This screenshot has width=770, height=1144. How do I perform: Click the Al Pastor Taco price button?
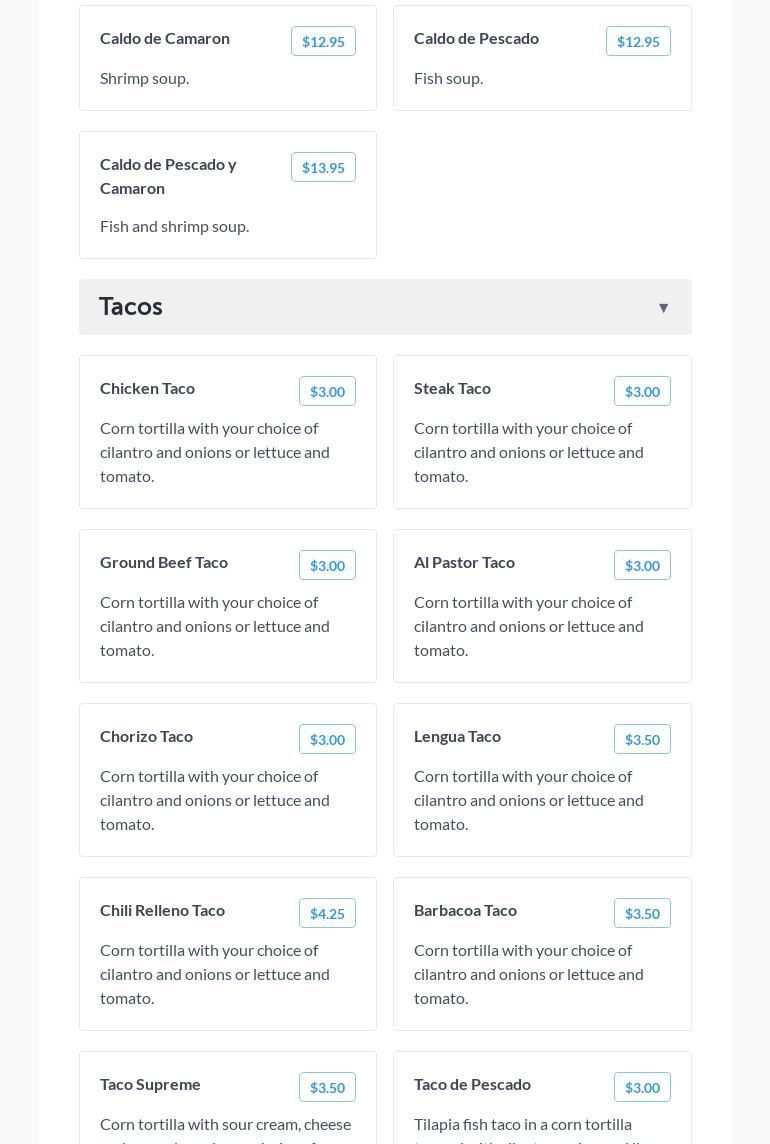pos(642,565)
